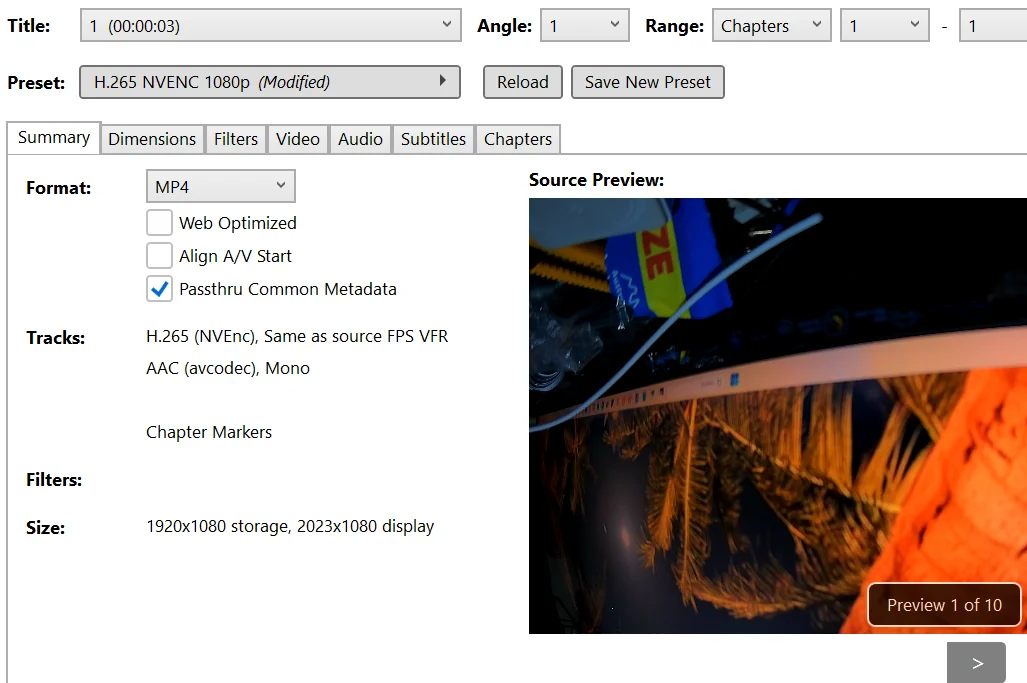Open the Title dropdown
Screen dimensions: 1027x683
point(270,26)
